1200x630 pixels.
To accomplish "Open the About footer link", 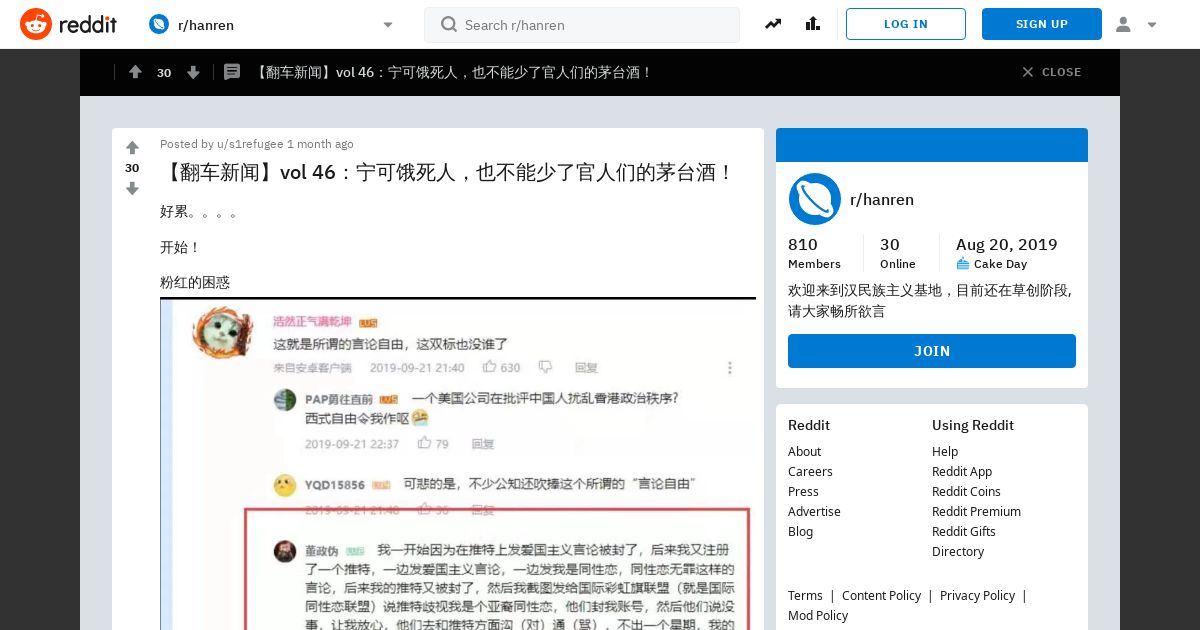I will pyautogui.click(x=804, y=451).
